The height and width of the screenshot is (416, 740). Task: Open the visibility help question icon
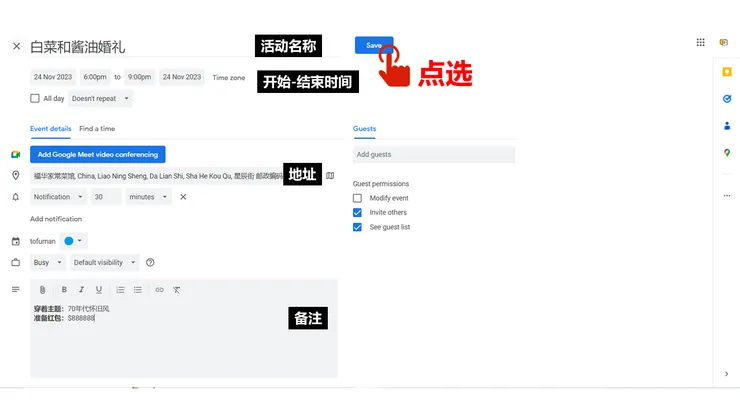click(150, 263)
